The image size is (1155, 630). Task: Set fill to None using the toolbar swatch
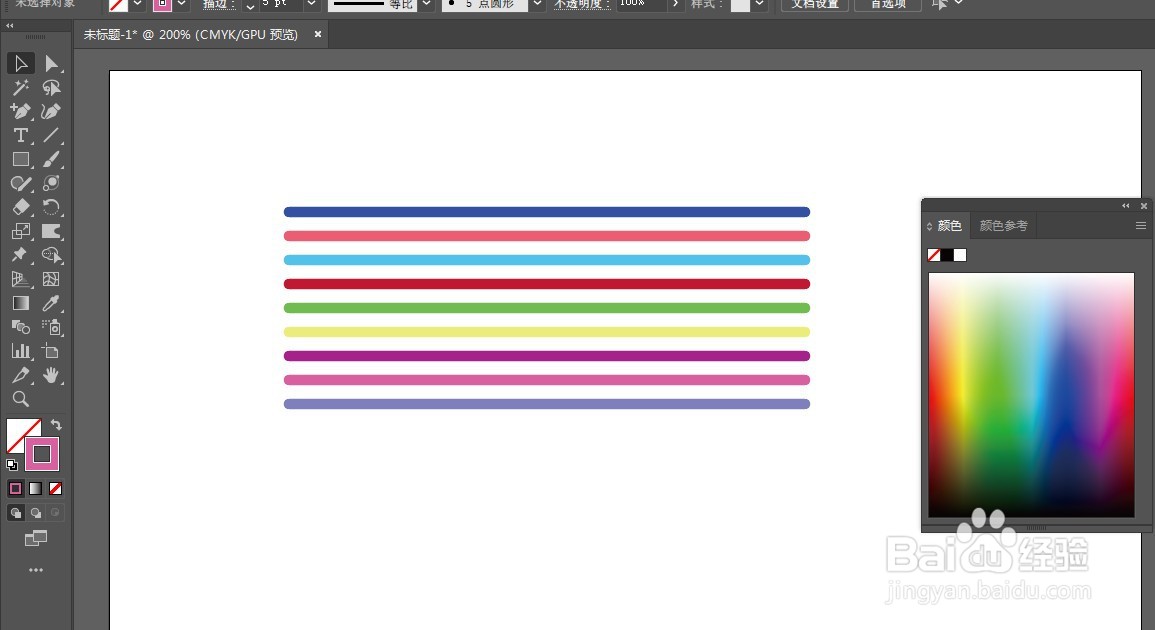click(x=55, y=488)
